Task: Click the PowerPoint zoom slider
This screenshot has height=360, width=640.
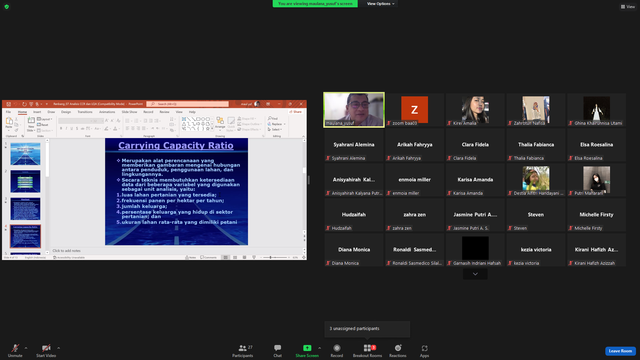Action: click(x=274, y=258)
